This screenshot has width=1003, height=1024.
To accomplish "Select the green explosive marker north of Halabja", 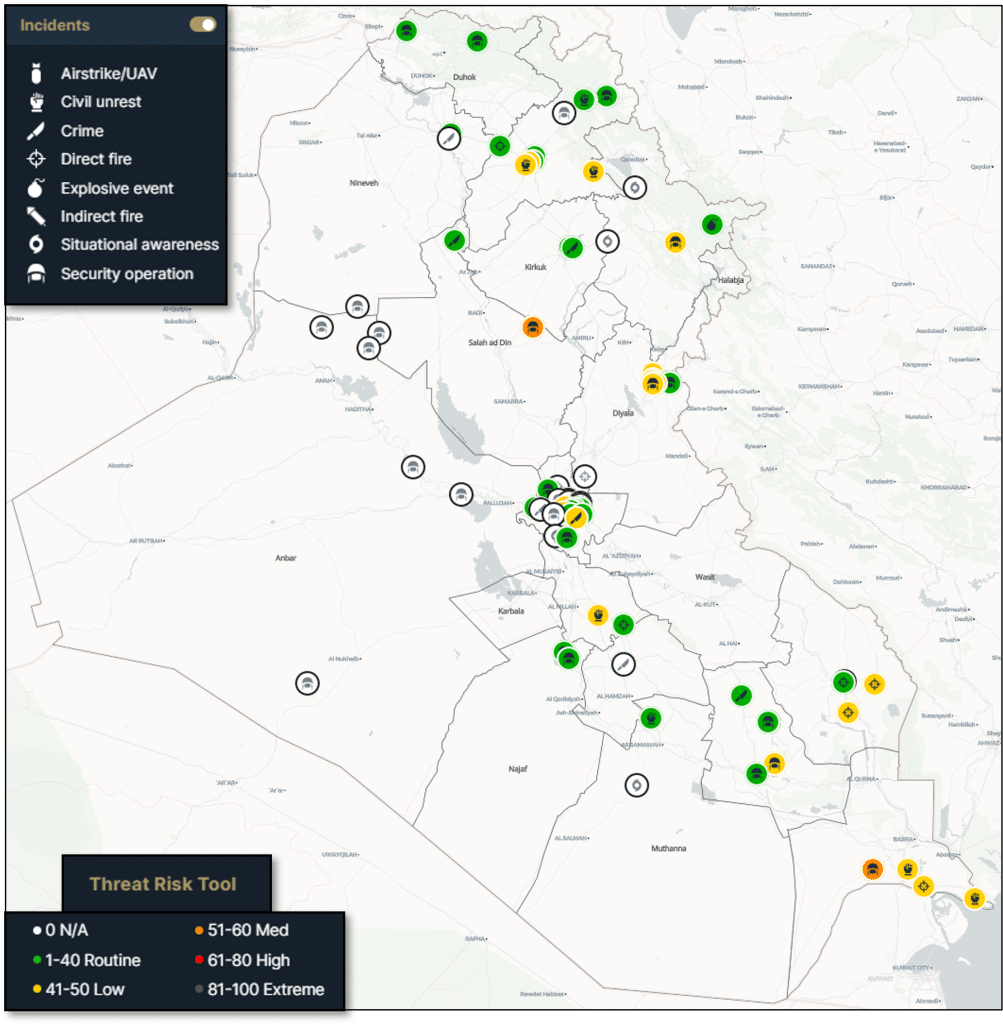I will point(711,224).
